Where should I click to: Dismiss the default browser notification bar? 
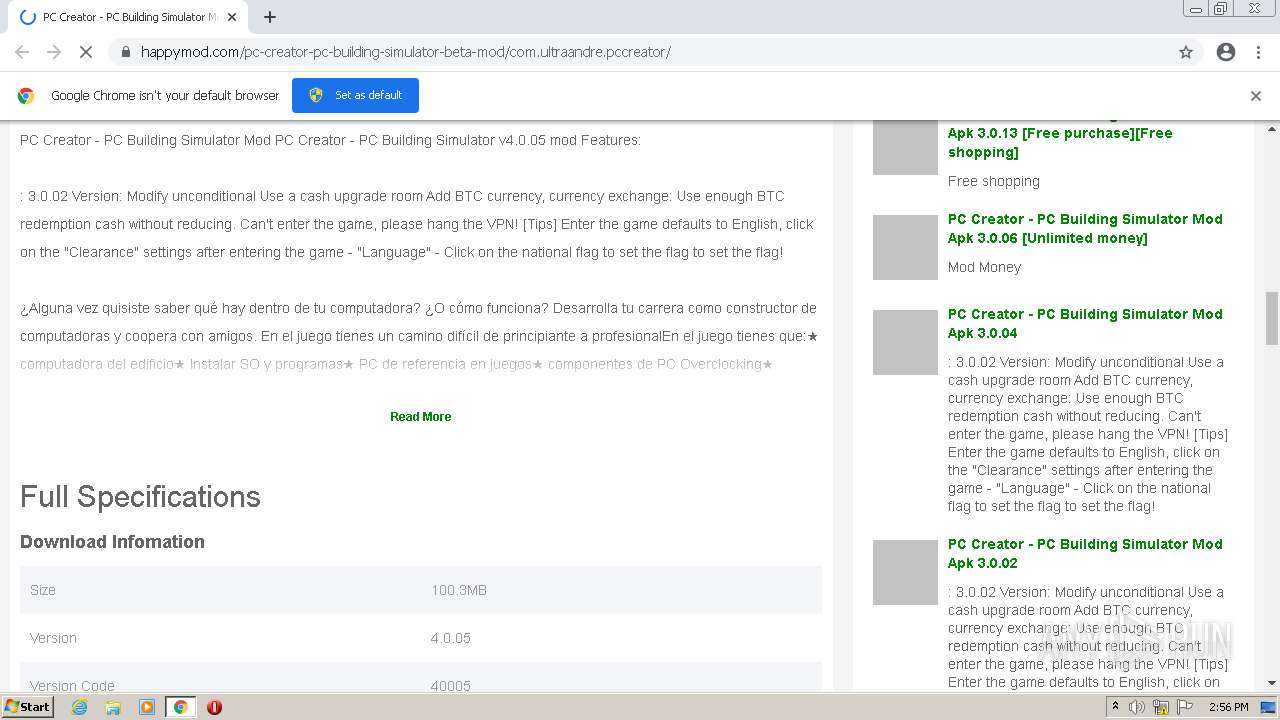pyautogui.click(x=1256, y=96)
